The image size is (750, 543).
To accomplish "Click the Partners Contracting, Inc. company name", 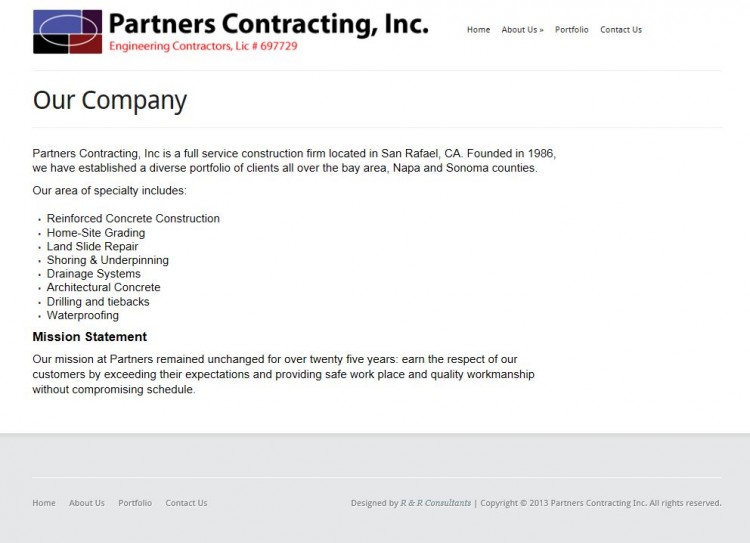I will tap(268, 23).
